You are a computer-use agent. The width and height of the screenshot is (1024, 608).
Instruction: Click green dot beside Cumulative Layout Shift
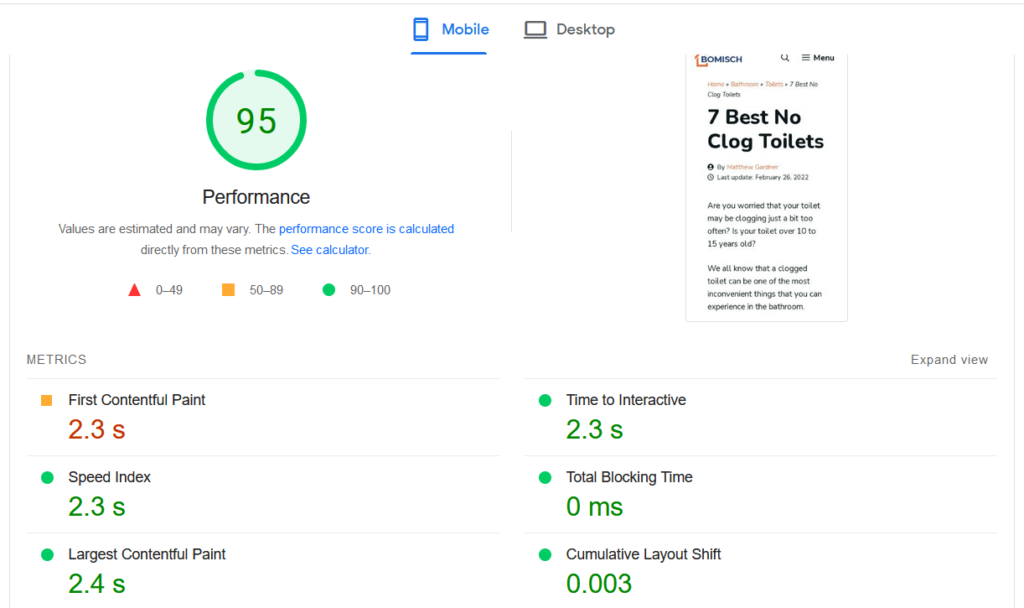[544, 555]
